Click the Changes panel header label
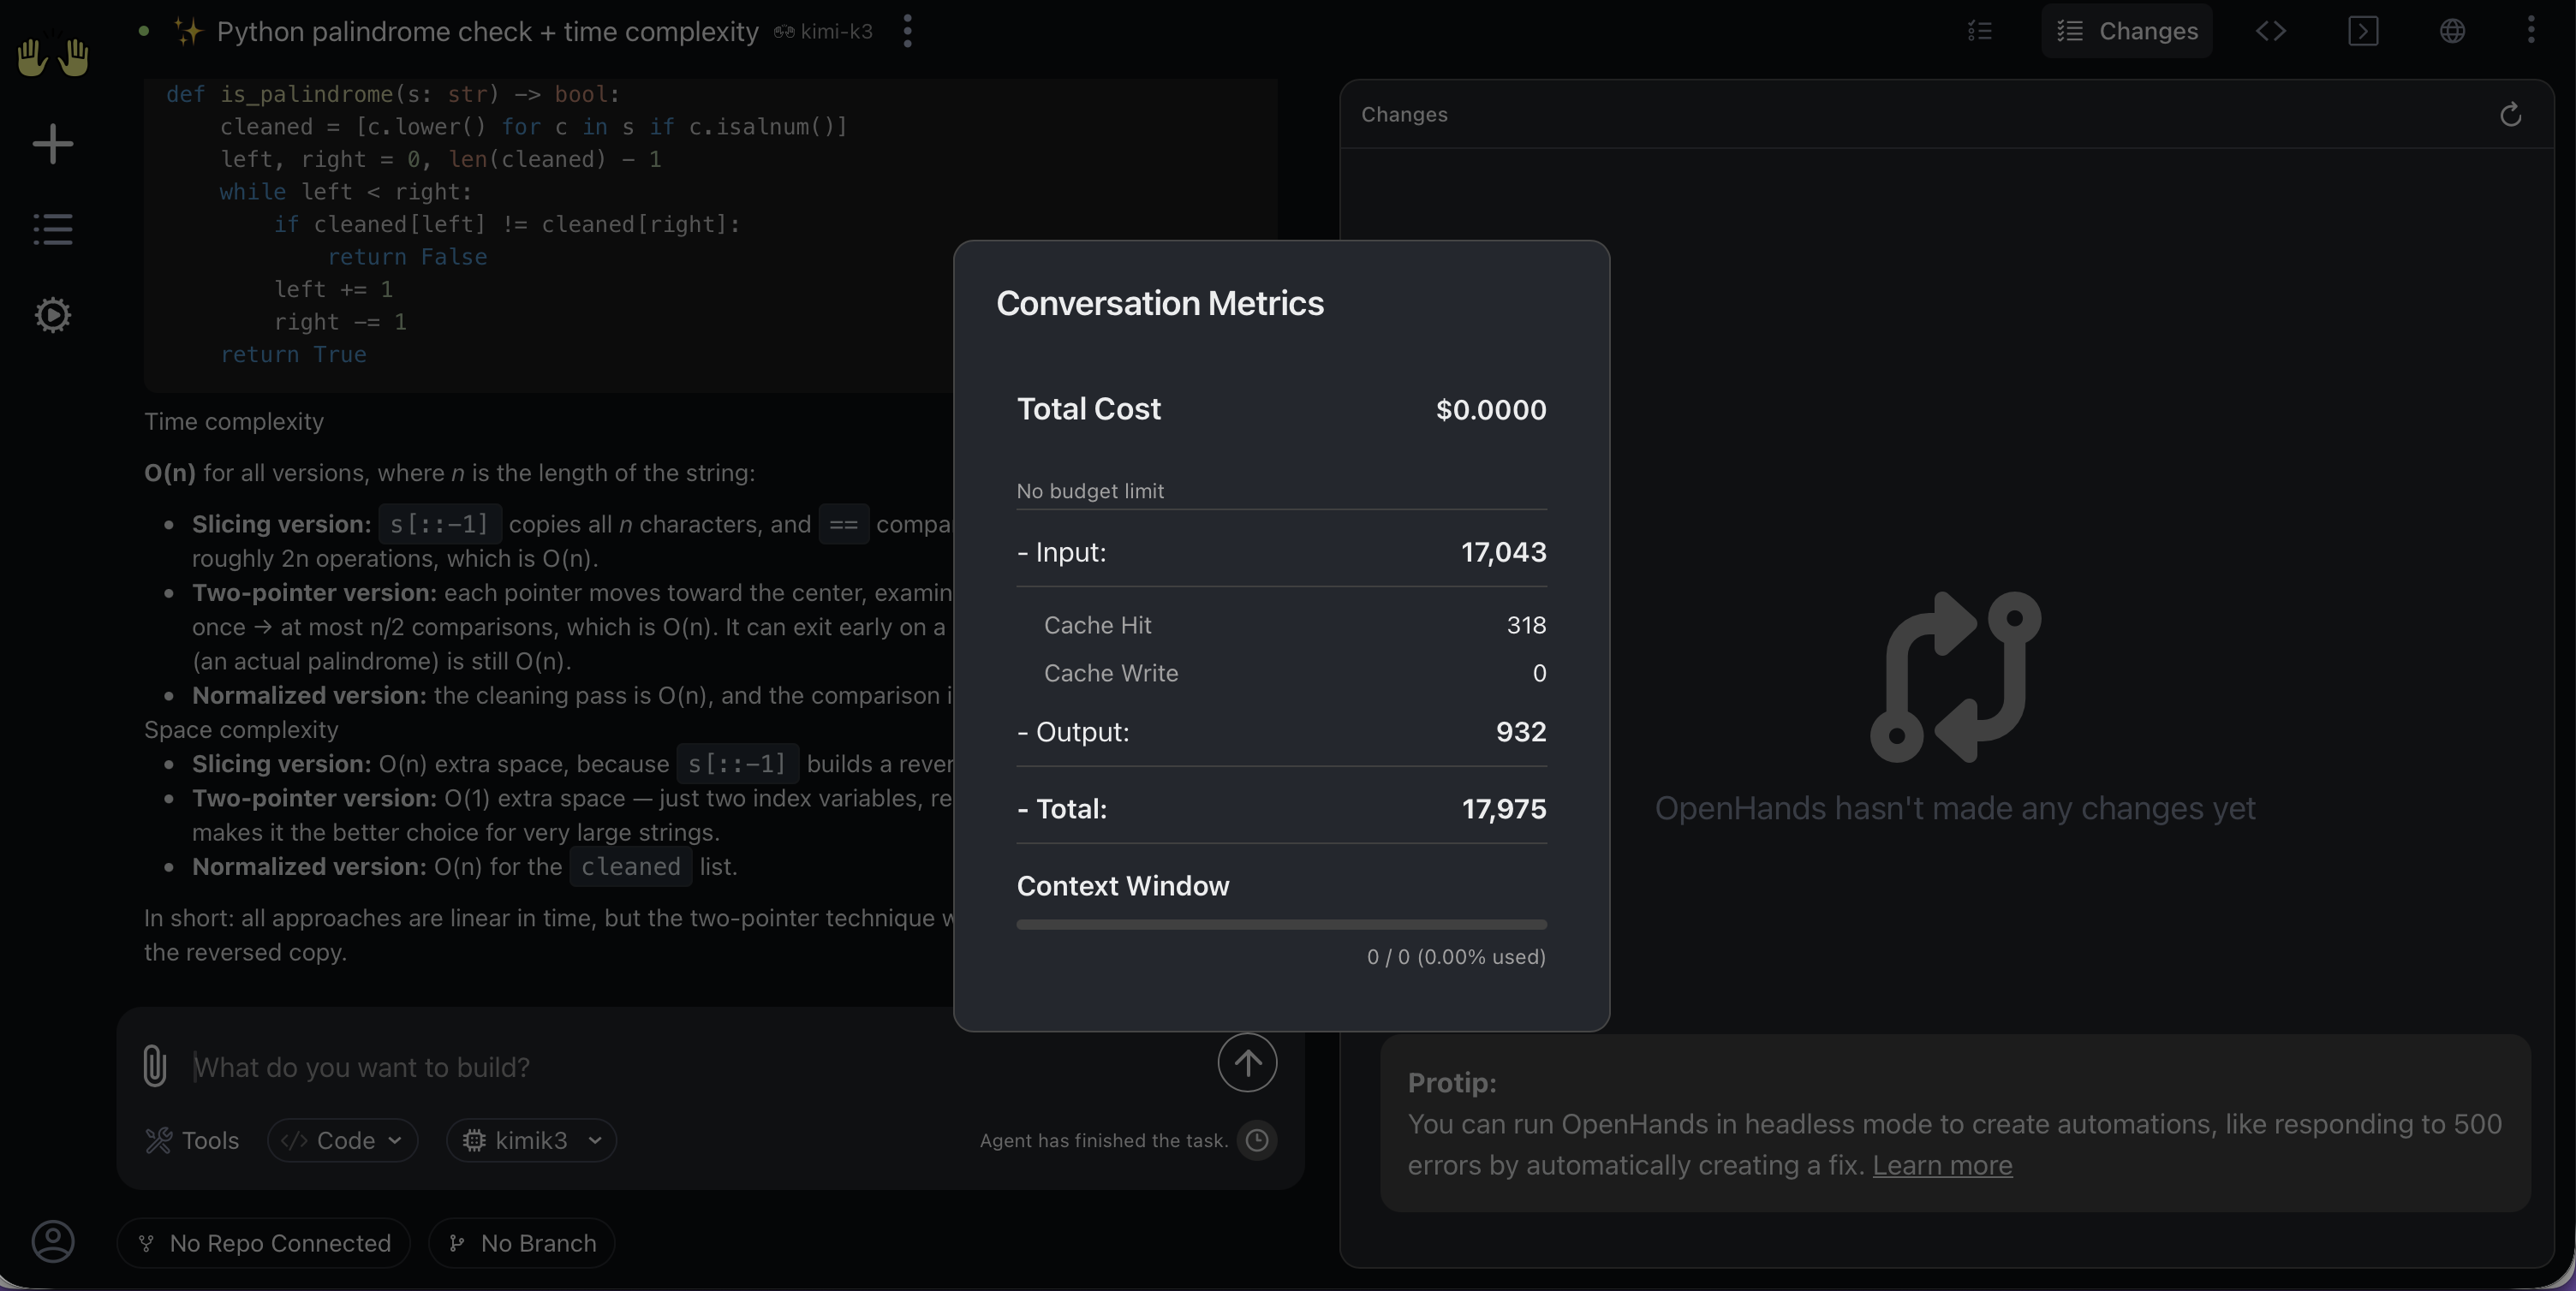This screenshot has height=1291, width=2576. (1404, 115)
